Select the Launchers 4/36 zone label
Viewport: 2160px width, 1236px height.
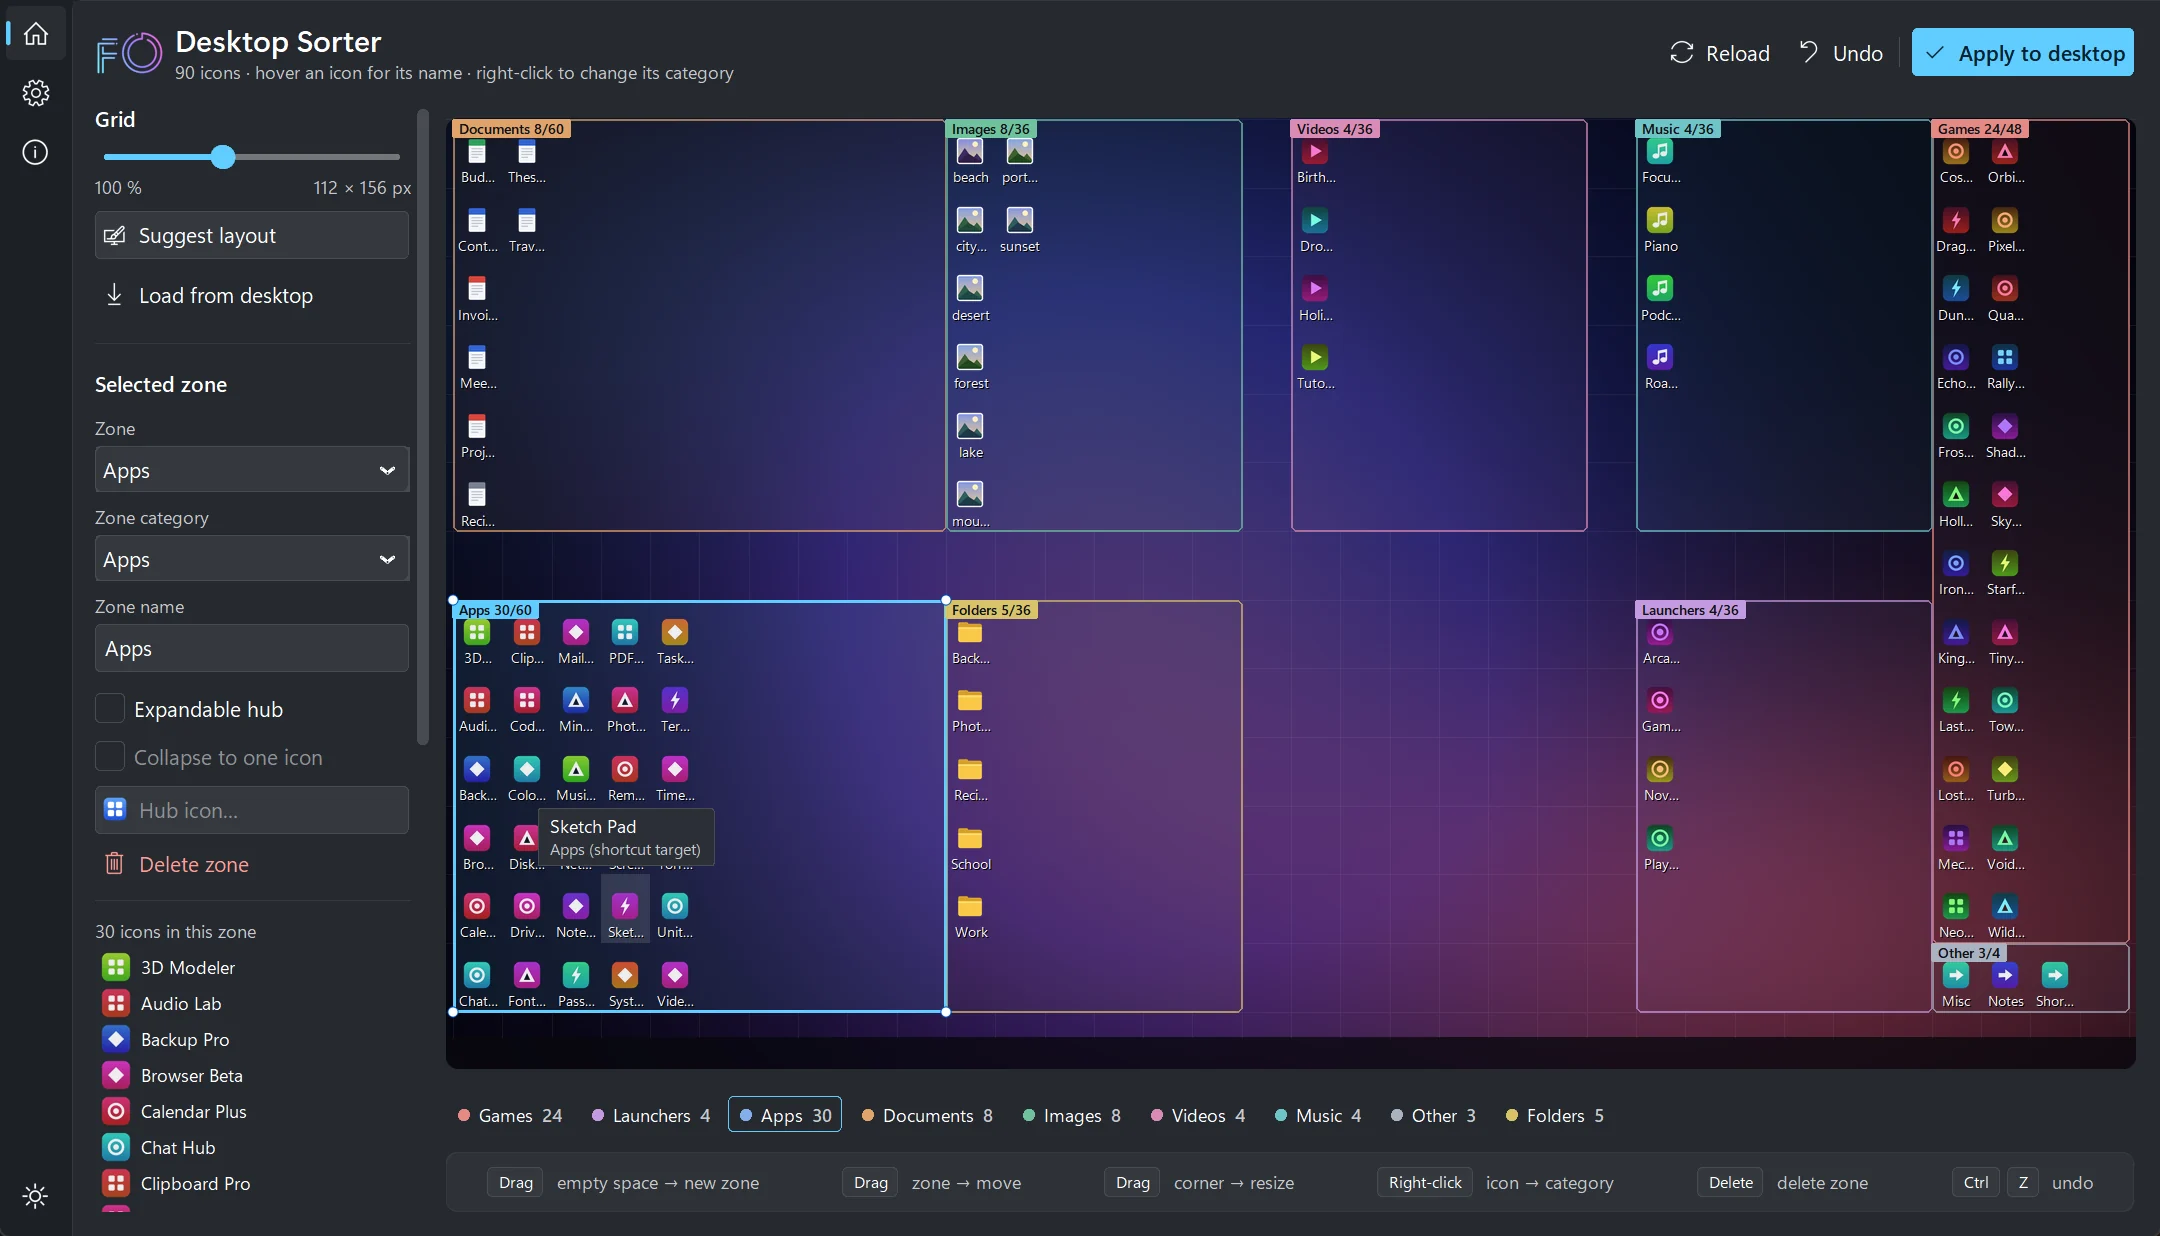[x=1690, y=610]
